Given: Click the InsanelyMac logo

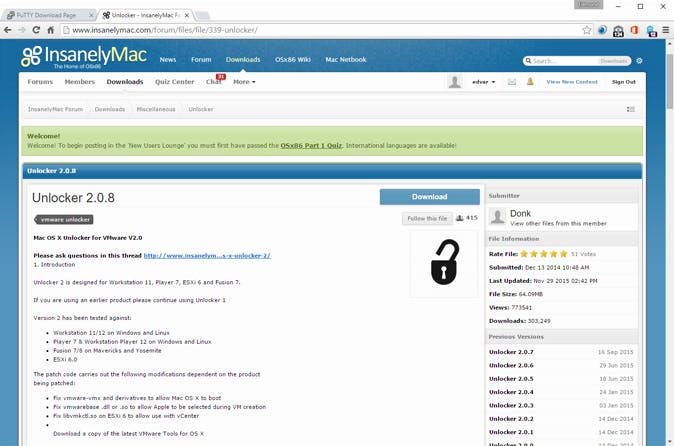Looking at the screenshot, I should [84, 56].
